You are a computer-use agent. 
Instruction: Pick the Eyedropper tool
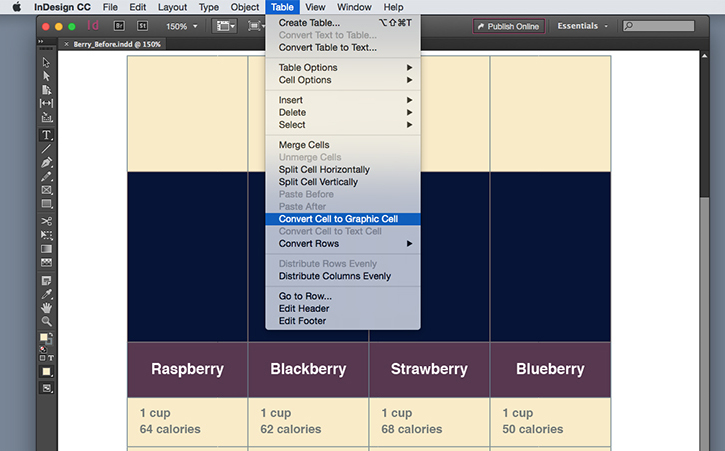pyautogui.click(x=46, y=294)
